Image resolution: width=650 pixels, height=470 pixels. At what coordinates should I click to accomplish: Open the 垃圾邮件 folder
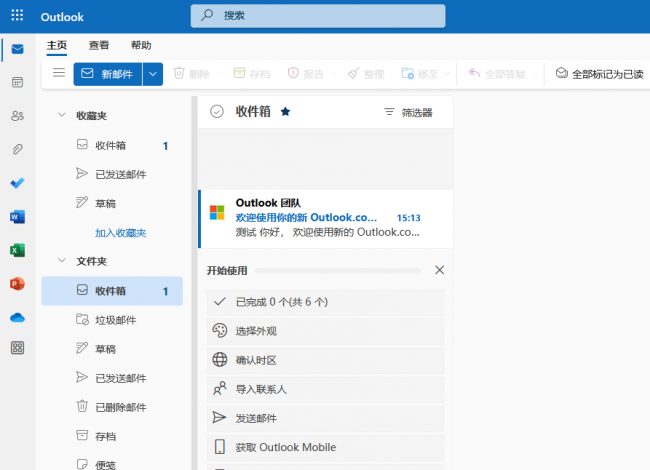tap(112, 320)
